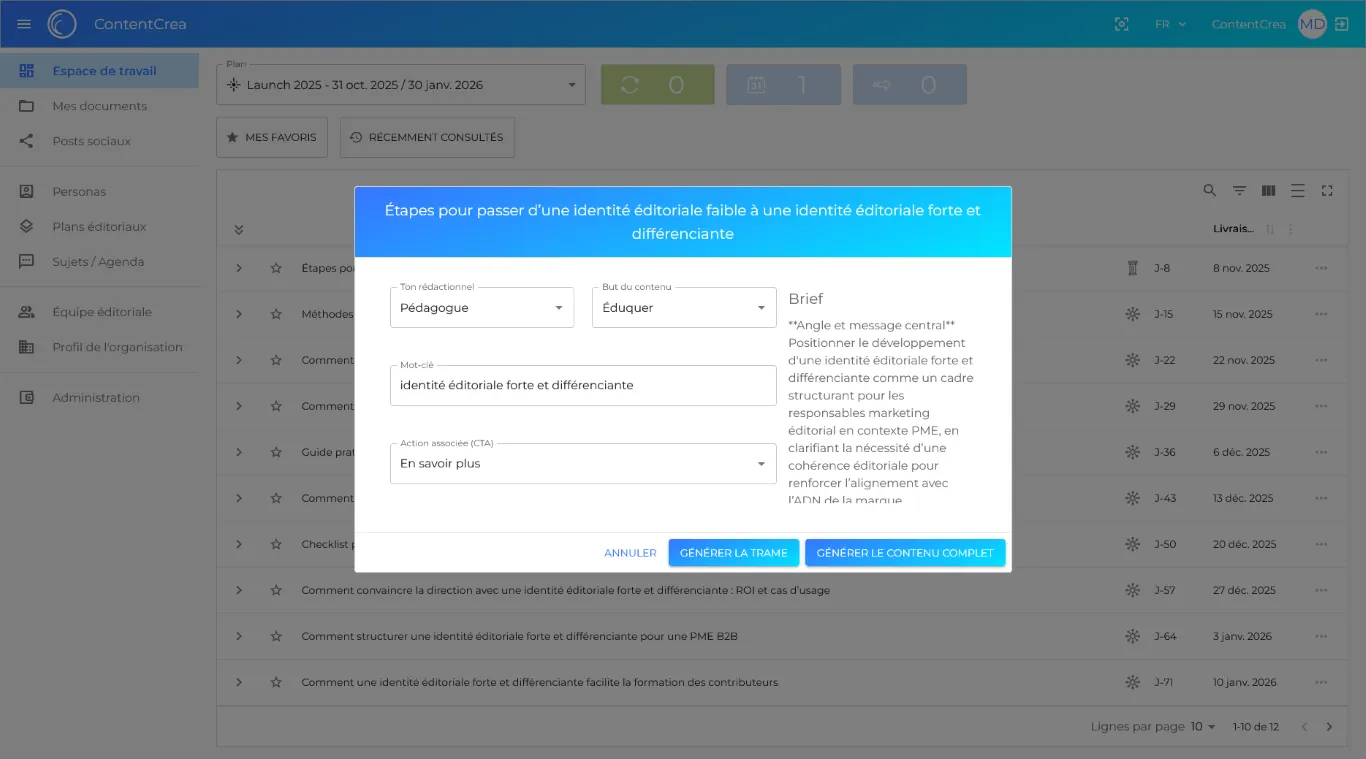Open the But du contenu dropdown

(684, 308)
